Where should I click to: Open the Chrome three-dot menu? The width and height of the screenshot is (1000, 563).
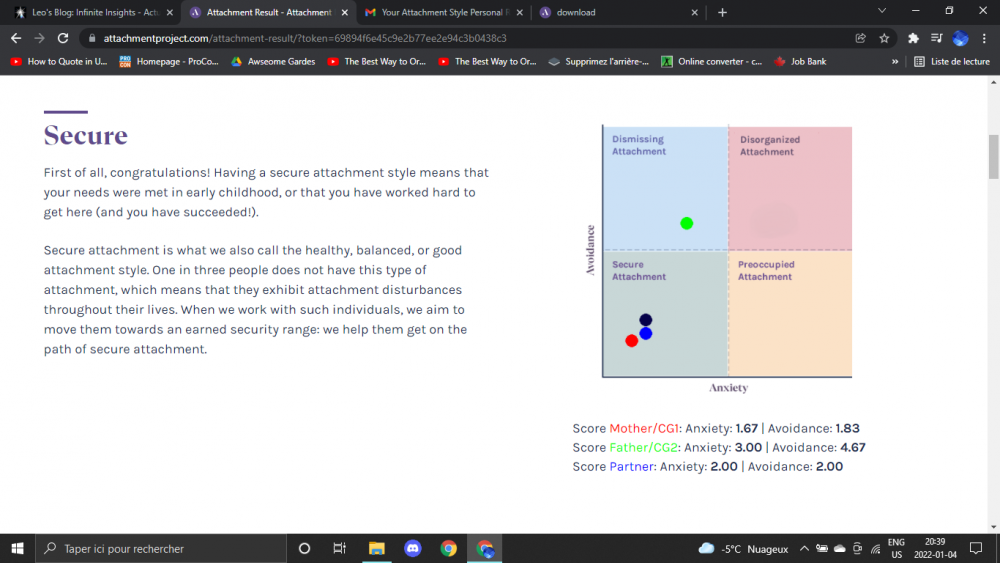(985, 38)
